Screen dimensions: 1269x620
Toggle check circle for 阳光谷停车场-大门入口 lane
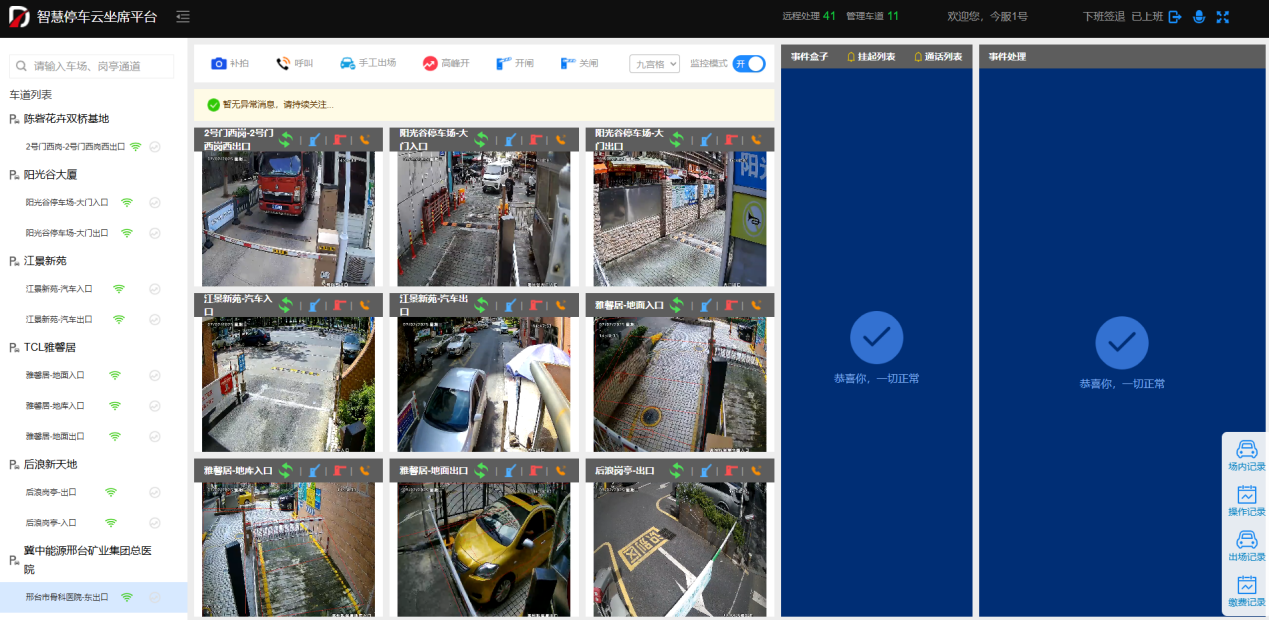[155, 203]
